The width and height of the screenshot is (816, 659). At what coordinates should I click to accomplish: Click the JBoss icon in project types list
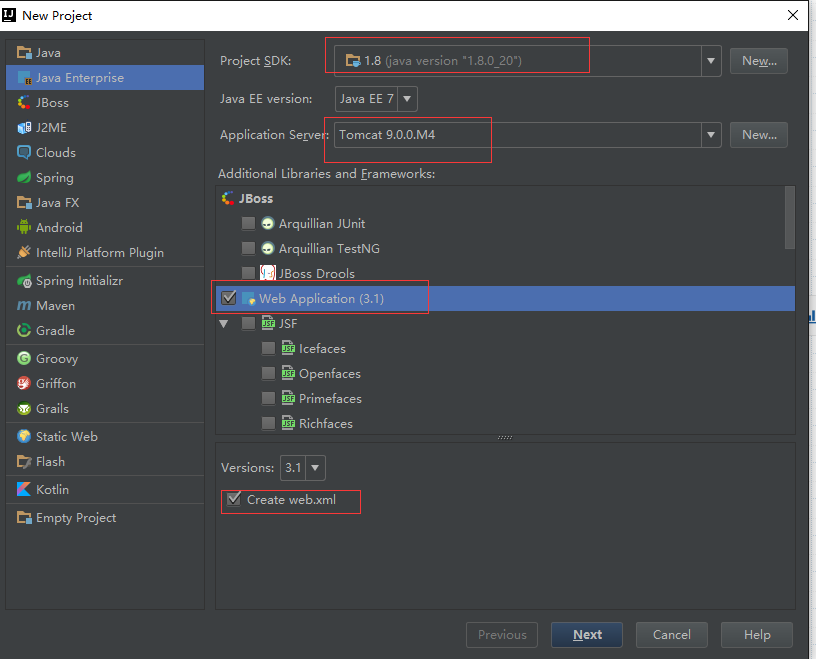(24, 103)
